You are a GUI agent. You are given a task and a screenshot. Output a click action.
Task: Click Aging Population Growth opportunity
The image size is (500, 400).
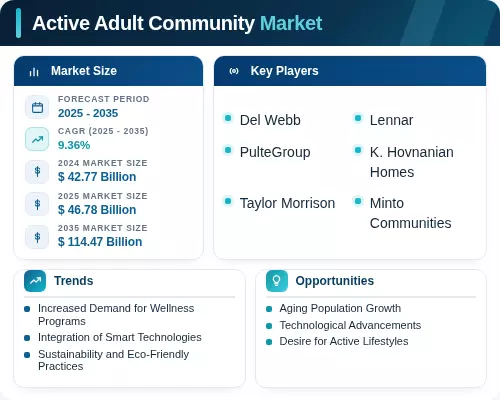[340, 308]
